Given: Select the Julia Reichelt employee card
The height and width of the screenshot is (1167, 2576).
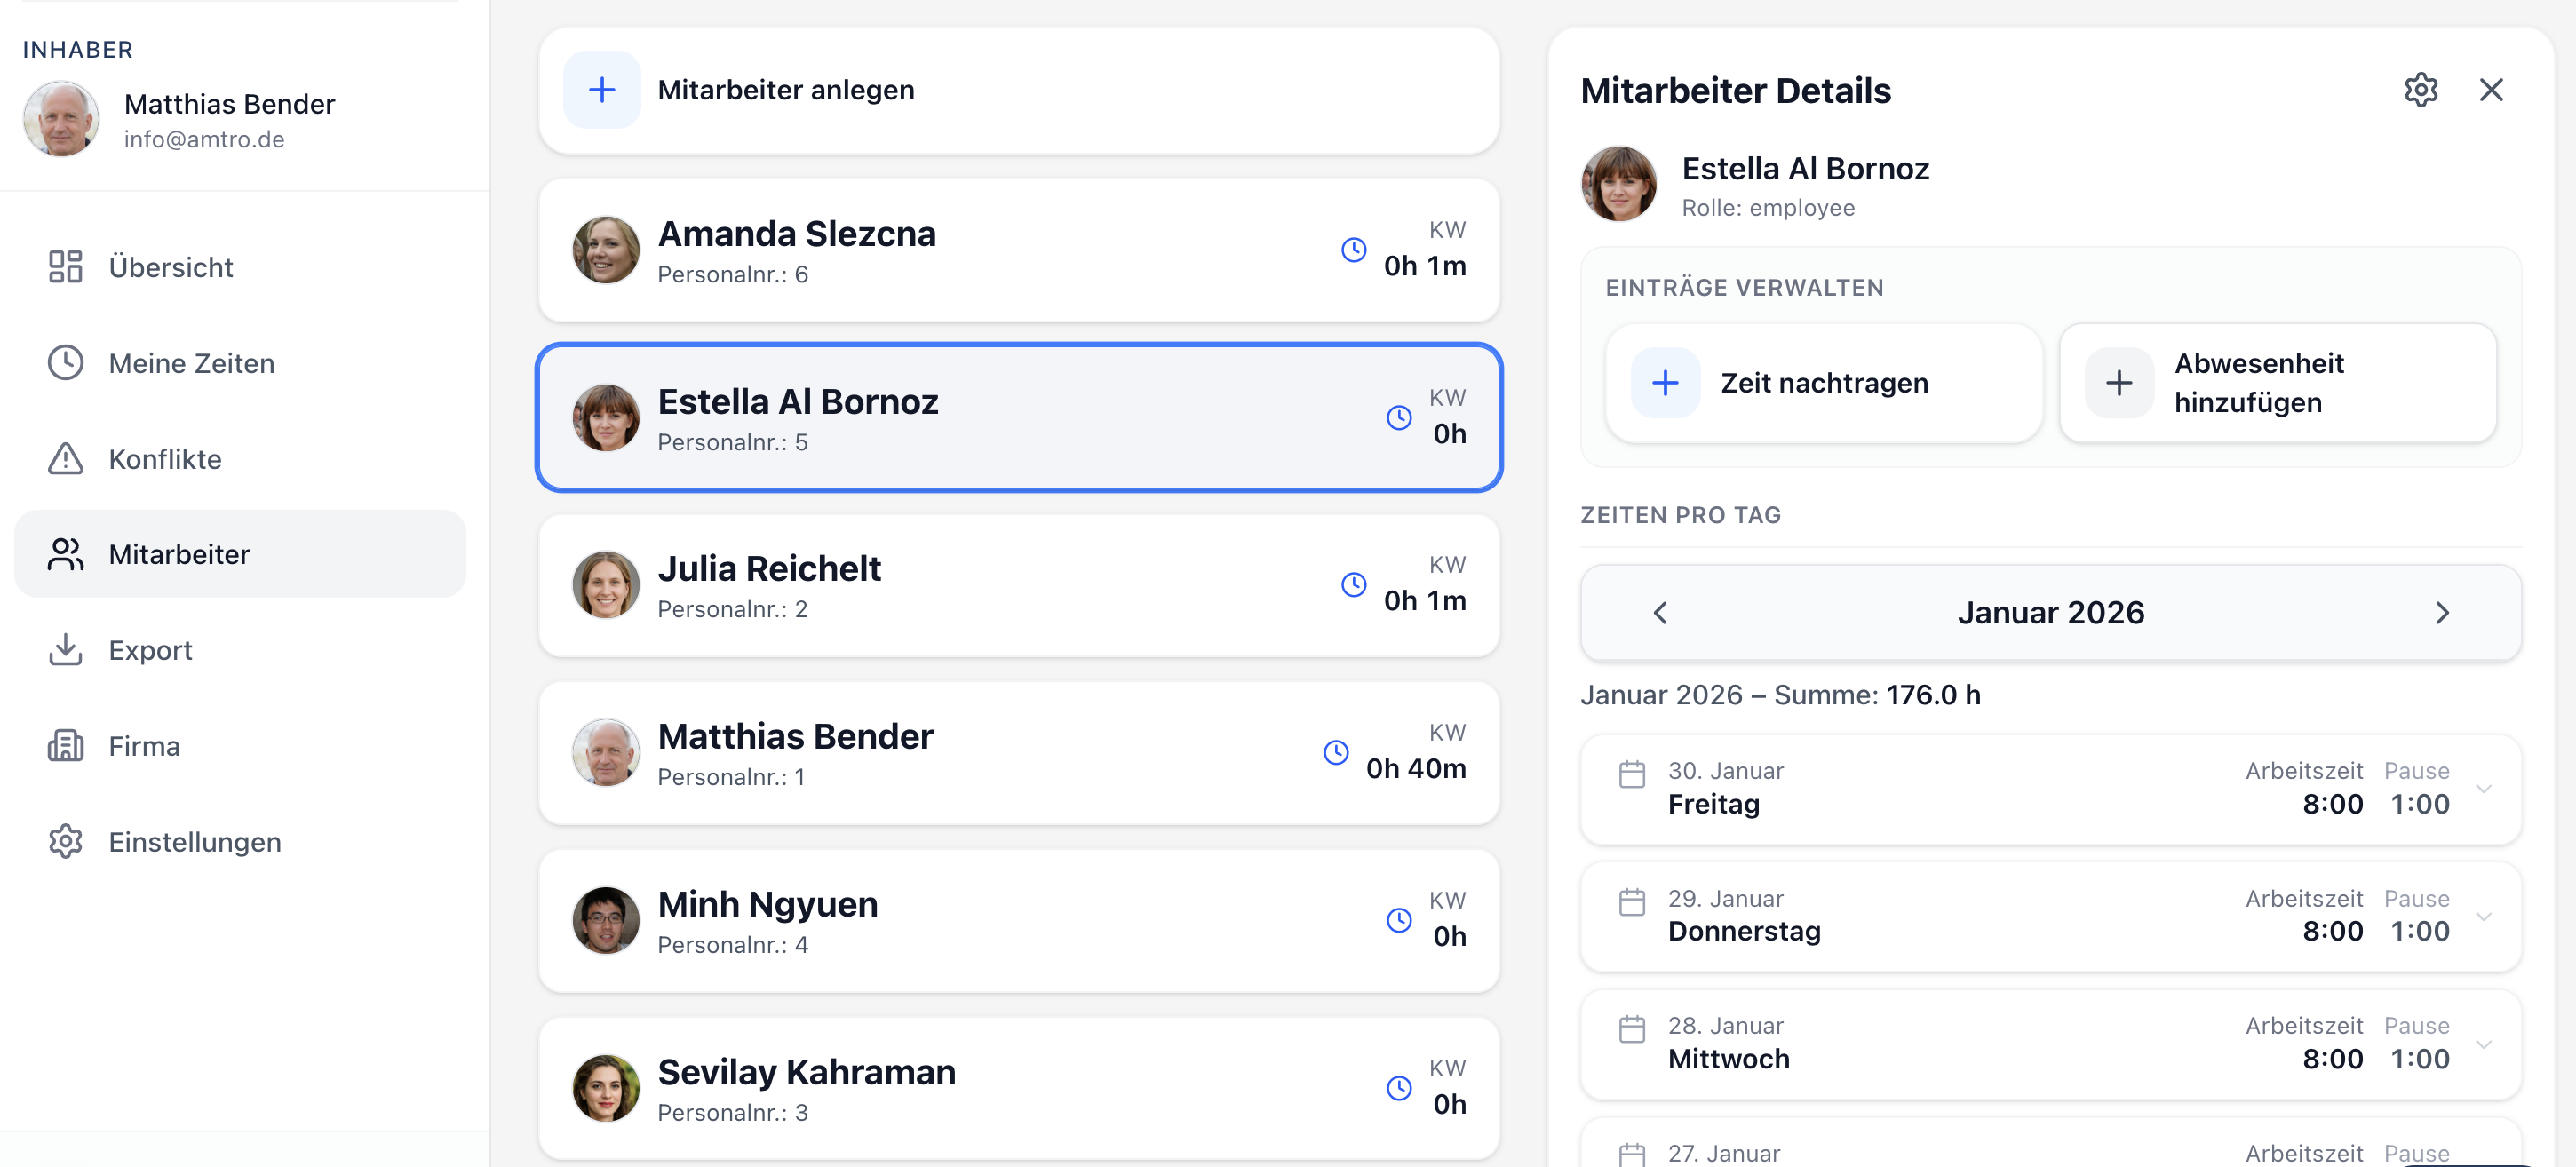Looking at the screenshot, I should (x=1019, y=585).
